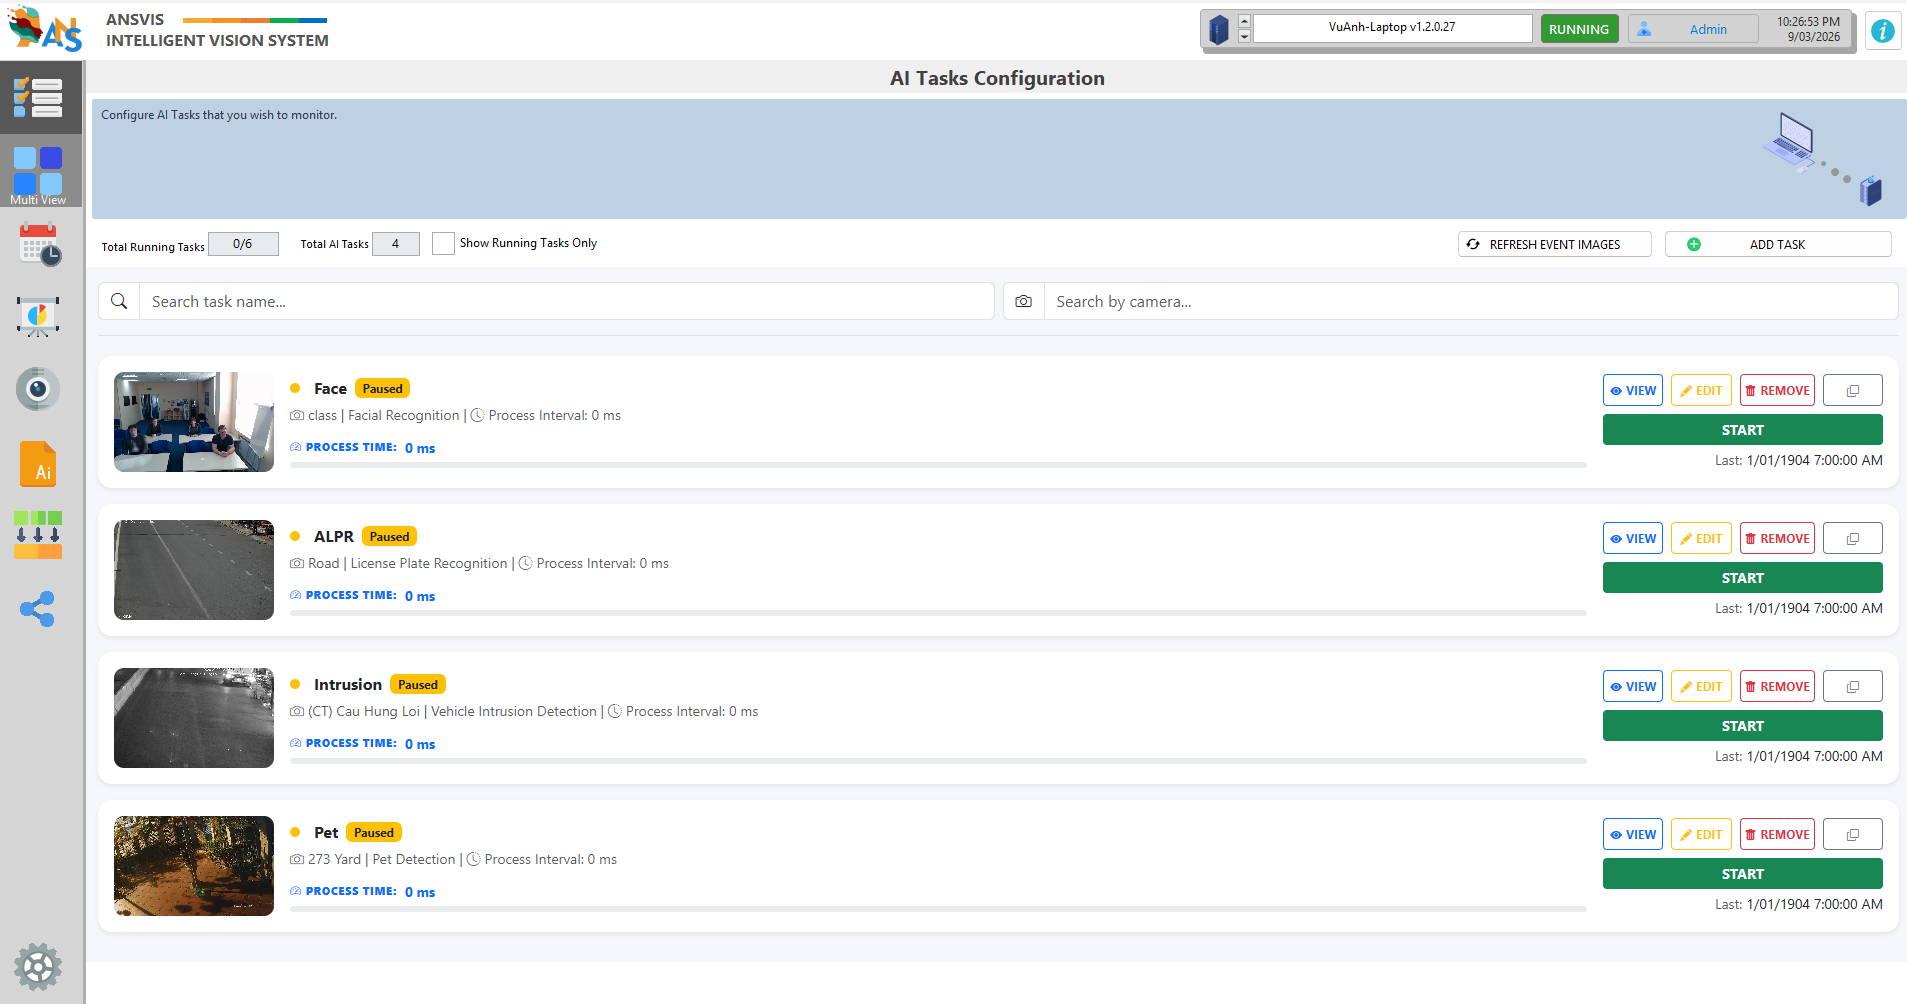This screenshot has width=1907, height=1004.
Task: Edit the ALPR task
Action: (x=1700, y=539)
